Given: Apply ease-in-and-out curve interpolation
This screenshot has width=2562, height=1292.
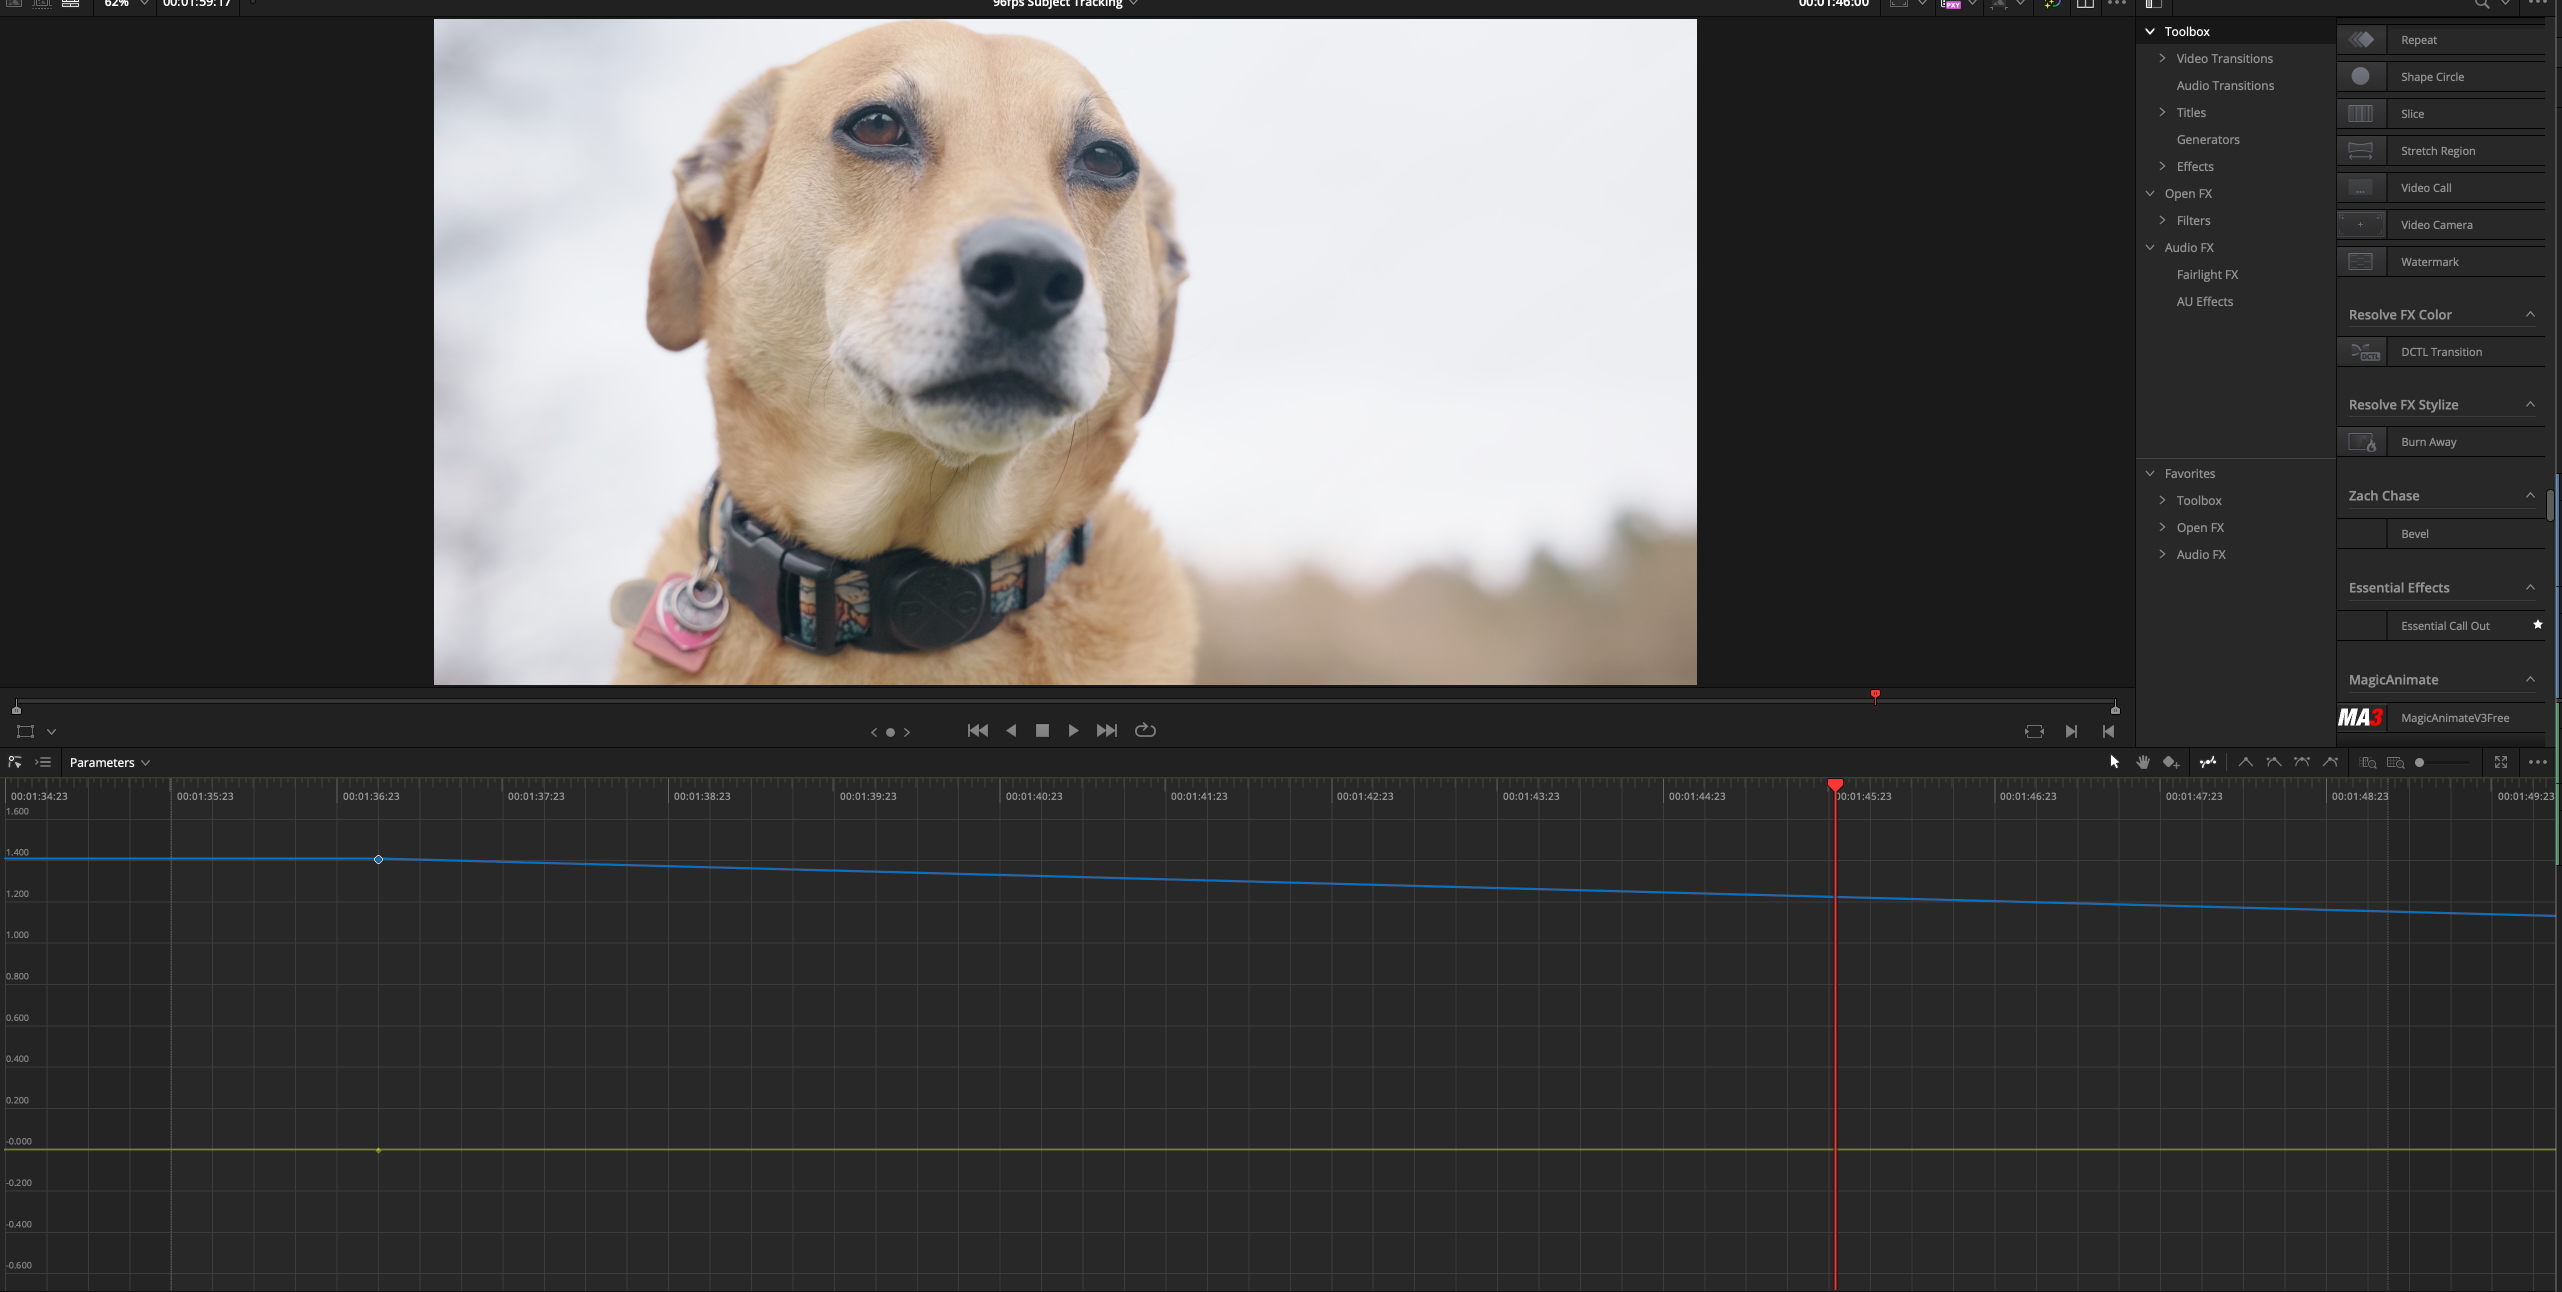Looking at the screenshot, I should click(2301, 762).
